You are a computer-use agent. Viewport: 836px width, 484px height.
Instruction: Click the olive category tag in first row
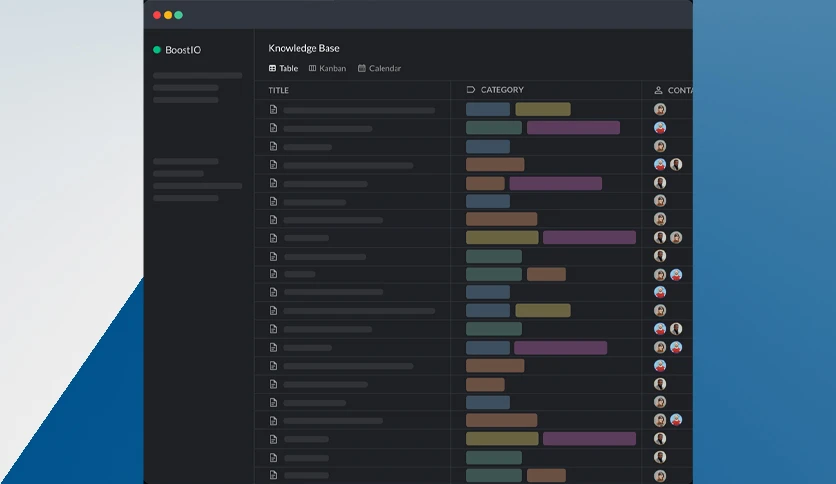[543, 109]
